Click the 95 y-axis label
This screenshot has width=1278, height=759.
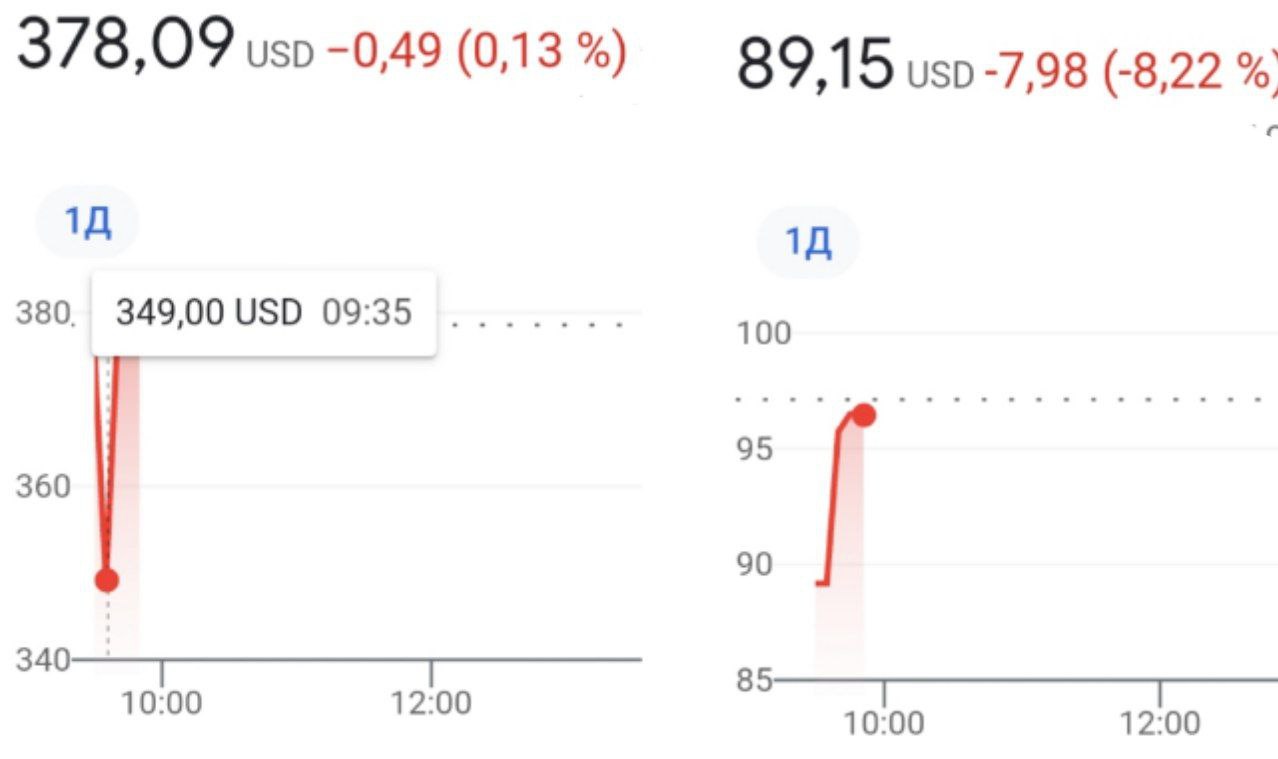756,449
